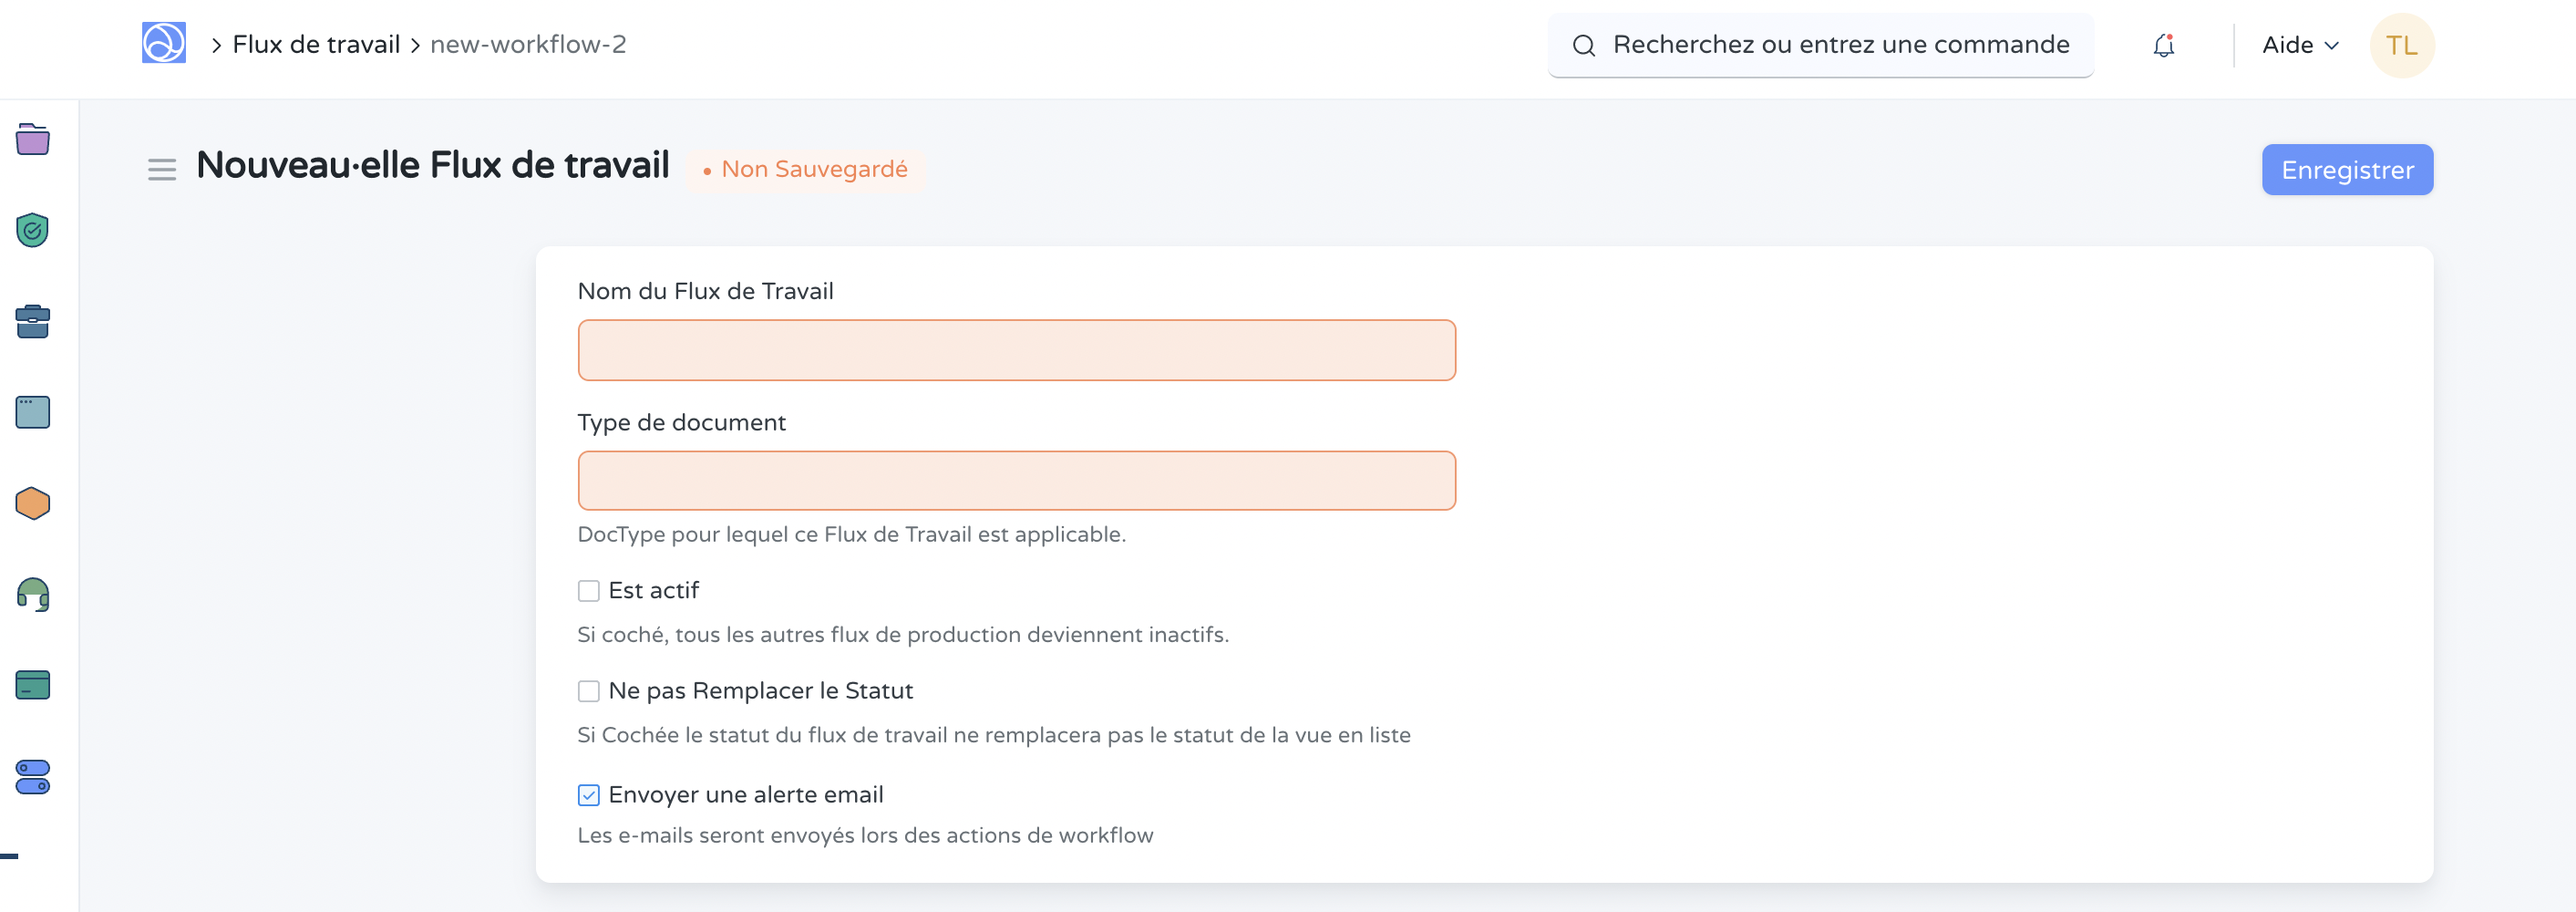Select the headset support workspace icon
2576x912 pixels.
32,594
